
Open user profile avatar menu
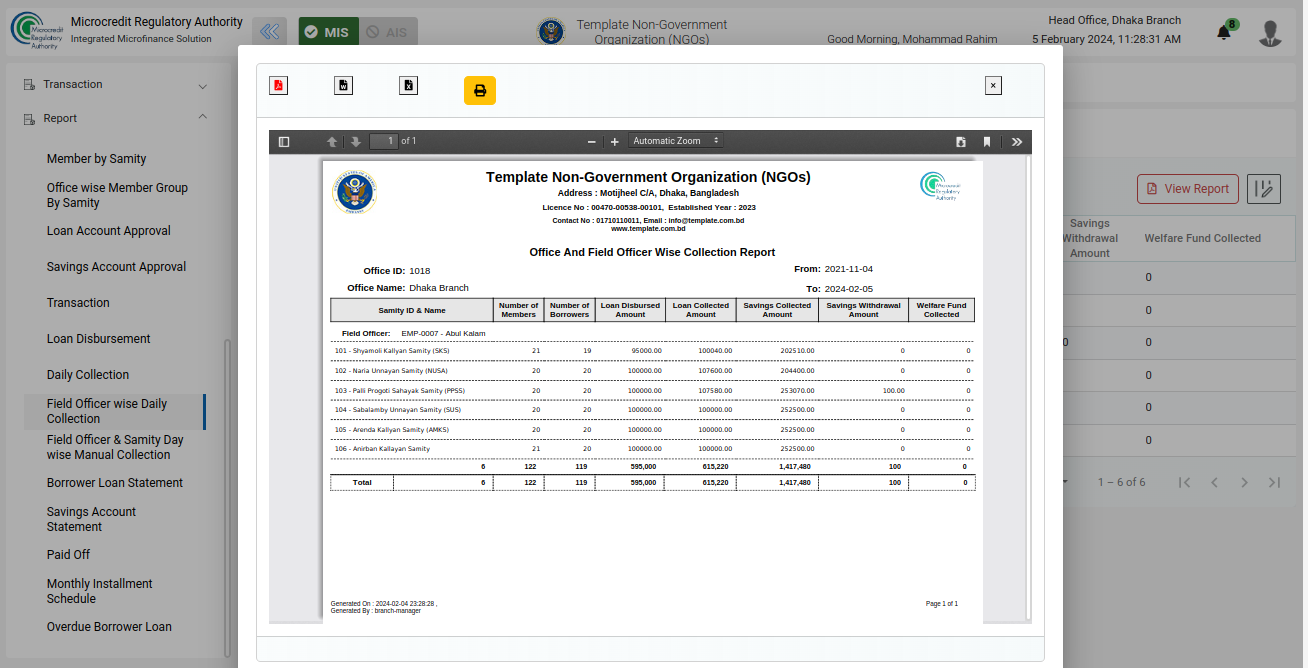[x=1270, y=33]
